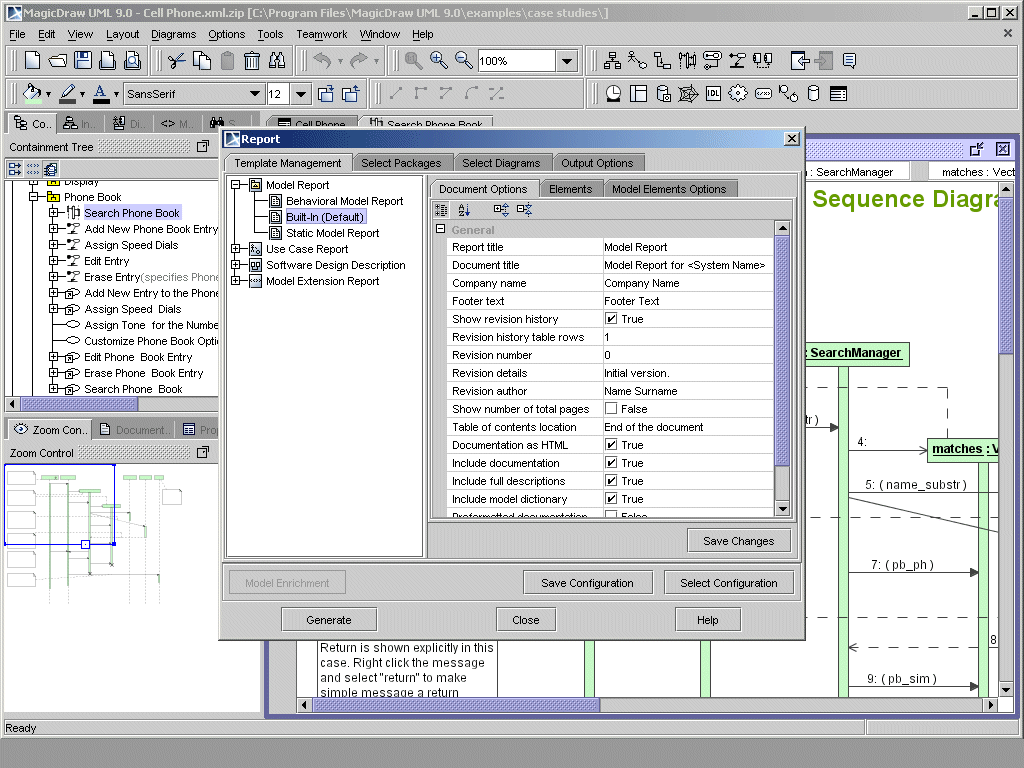Zoom out using the magnifier minus icon
The height and width of the screenshot is (768, 1024).
pos(464,61)
